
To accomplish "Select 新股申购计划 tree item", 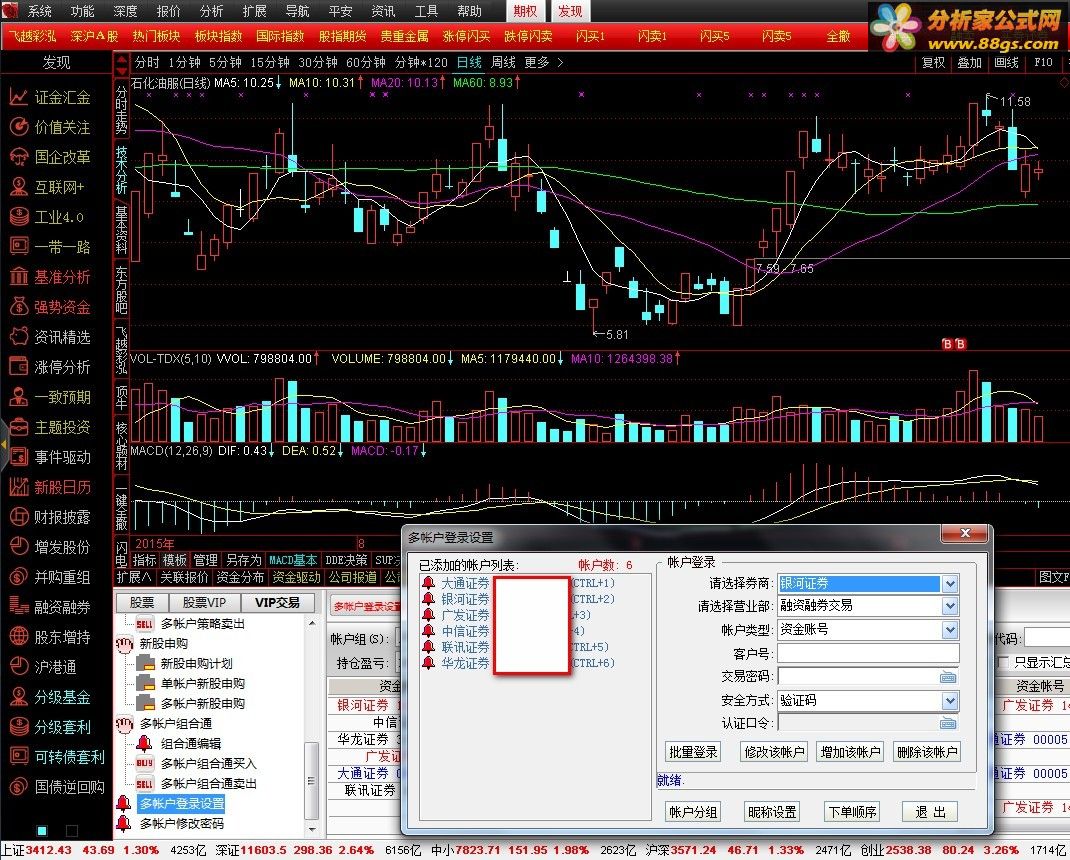I will coord(197,663).
